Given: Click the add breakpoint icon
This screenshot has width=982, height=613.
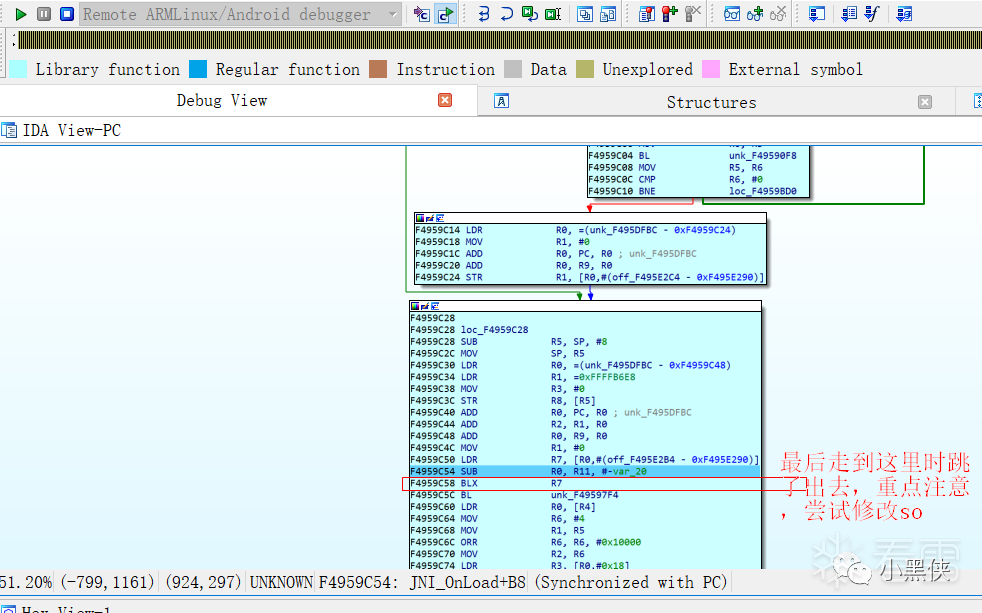Looking at the screenshot, I should (669, 14).
